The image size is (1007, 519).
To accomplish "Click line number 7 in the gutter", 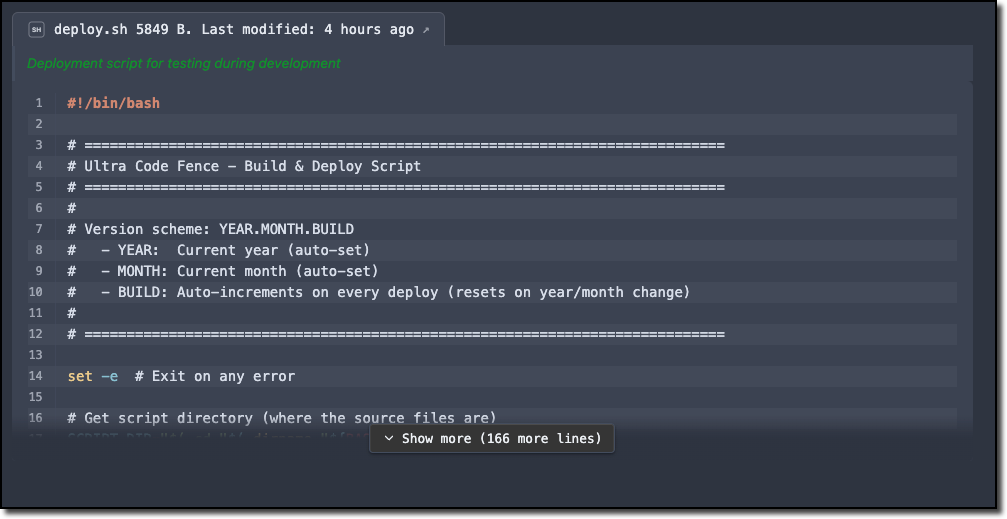I will [x=38, y=229].
